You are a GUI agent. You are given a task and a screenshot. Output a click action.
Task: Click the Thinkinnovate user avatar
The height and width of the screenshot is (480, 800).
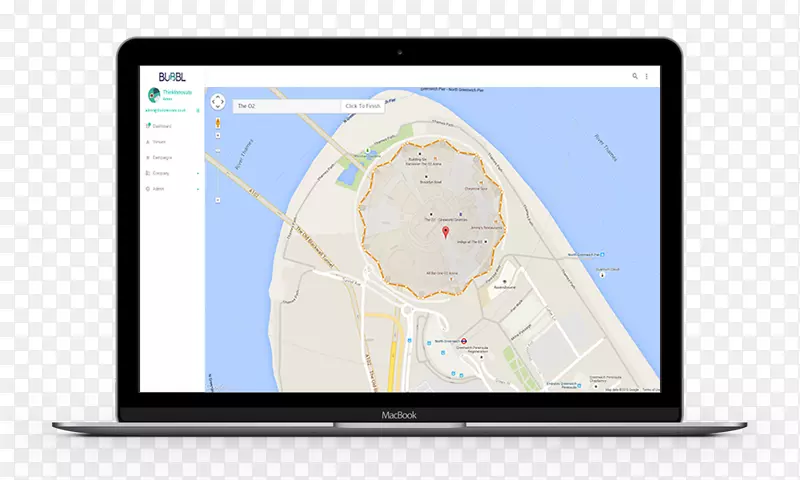coord(154,95)
